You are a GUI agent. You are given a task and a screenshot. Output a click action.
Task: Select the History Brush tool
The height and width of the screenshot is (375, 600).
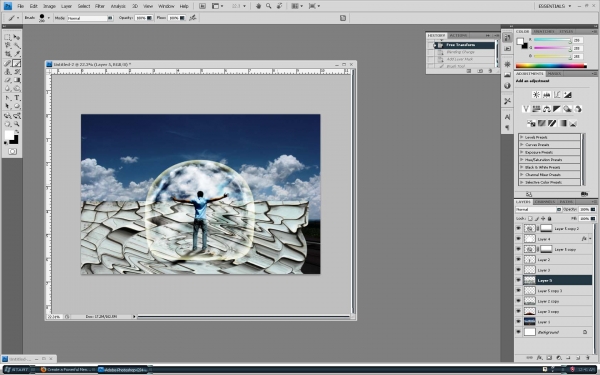click(x=16, y=72)
